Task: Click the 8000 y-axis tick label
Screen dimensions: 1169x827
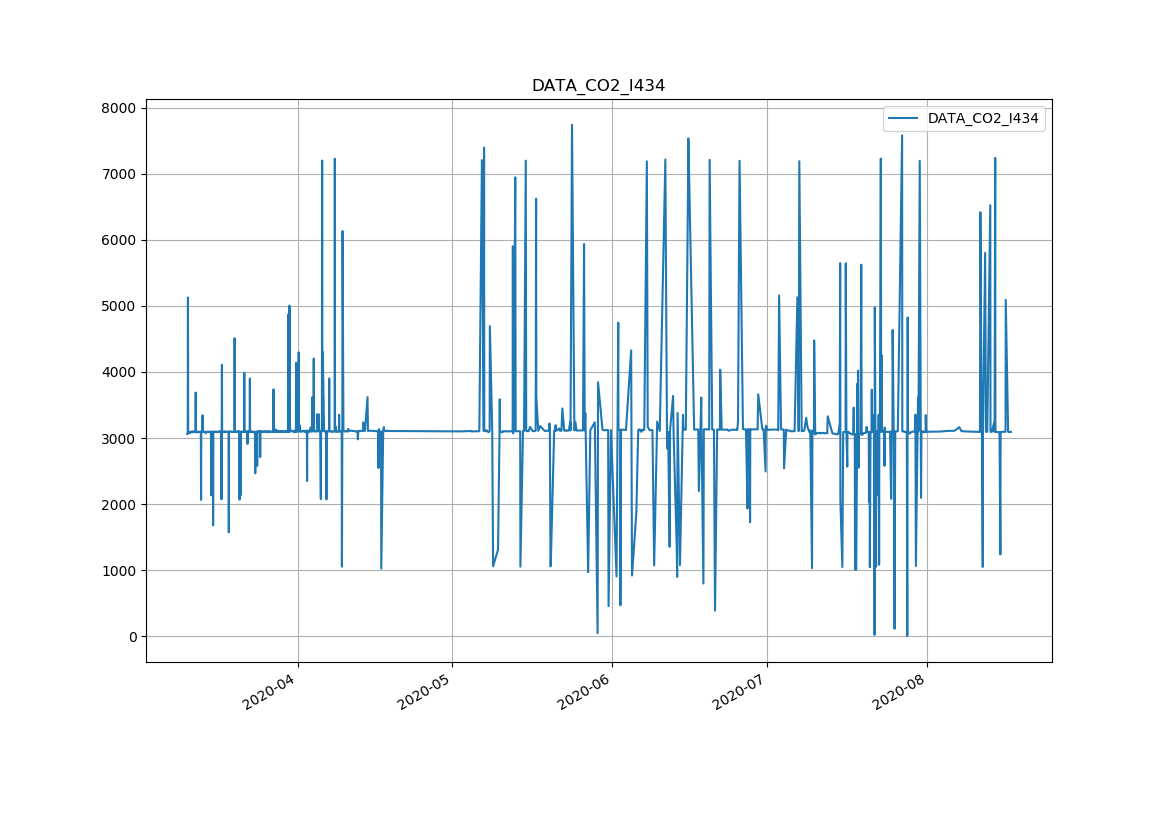Action: click(x=118, y=108)
